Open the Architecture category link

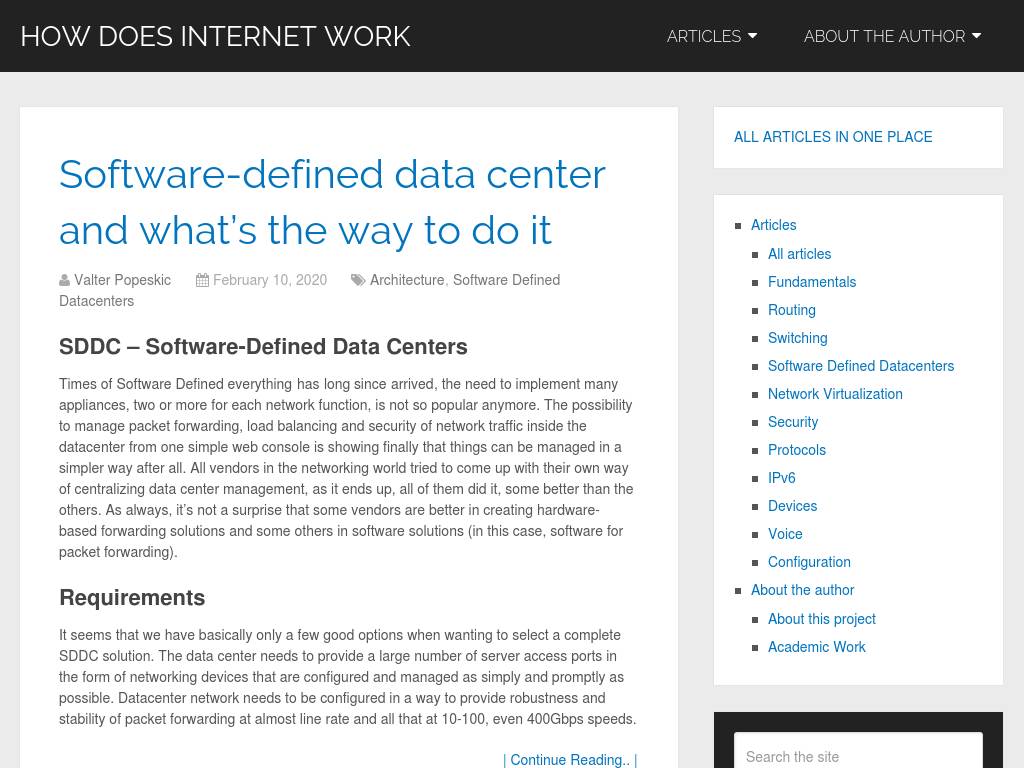(x=407, y=280)
